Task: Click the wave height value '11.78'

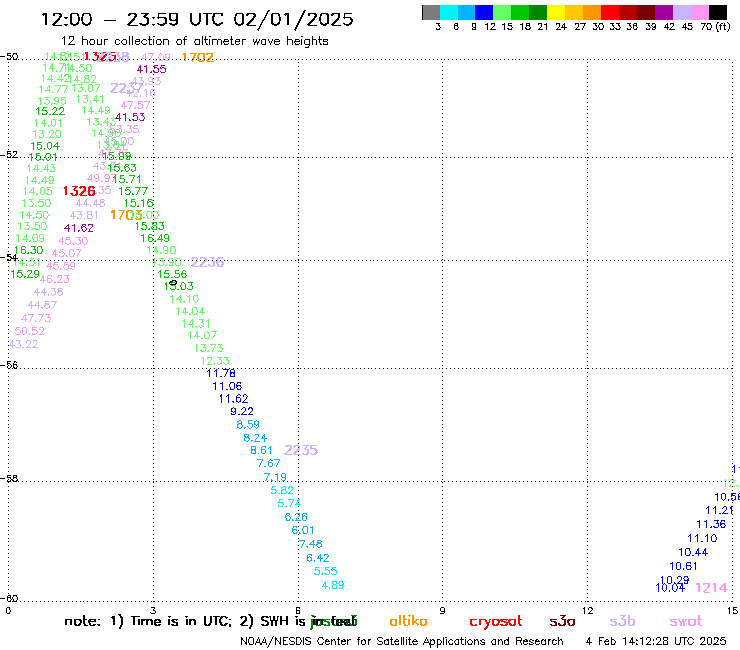Action: point(221,373)
